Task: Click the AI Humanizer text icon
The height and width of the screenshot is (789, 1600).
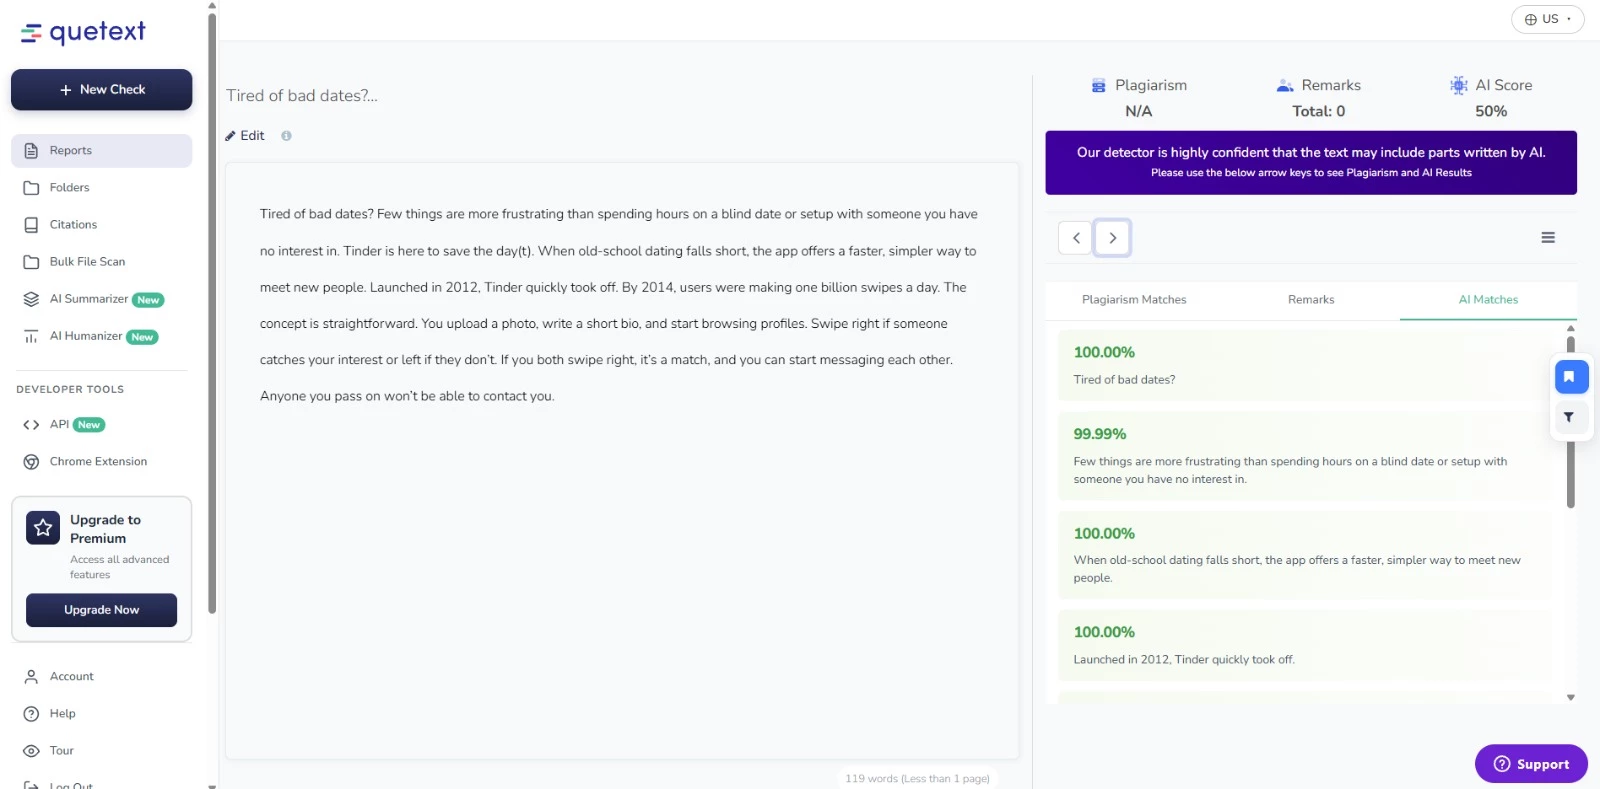Action: click(31, 336)
